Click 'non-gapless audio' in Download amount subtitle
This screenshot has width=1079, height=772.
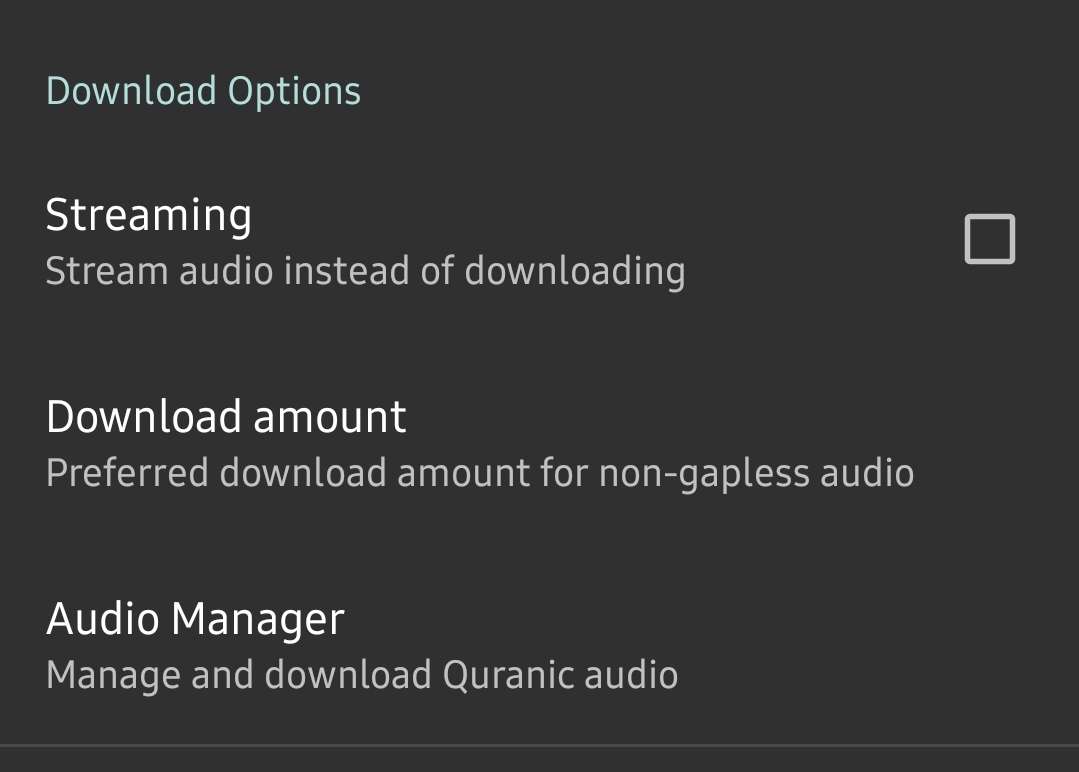[756, 475]
